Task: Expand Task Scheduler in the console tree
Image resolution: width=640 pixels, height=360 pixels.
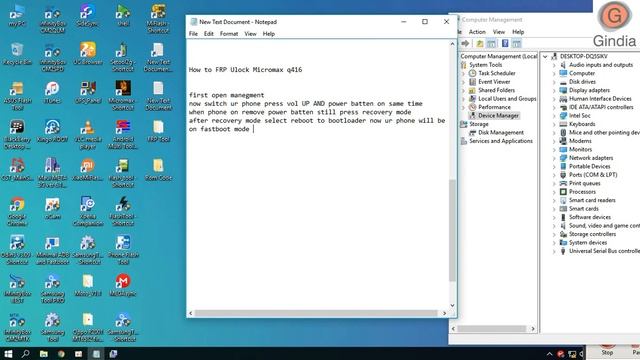Action: 464,73
